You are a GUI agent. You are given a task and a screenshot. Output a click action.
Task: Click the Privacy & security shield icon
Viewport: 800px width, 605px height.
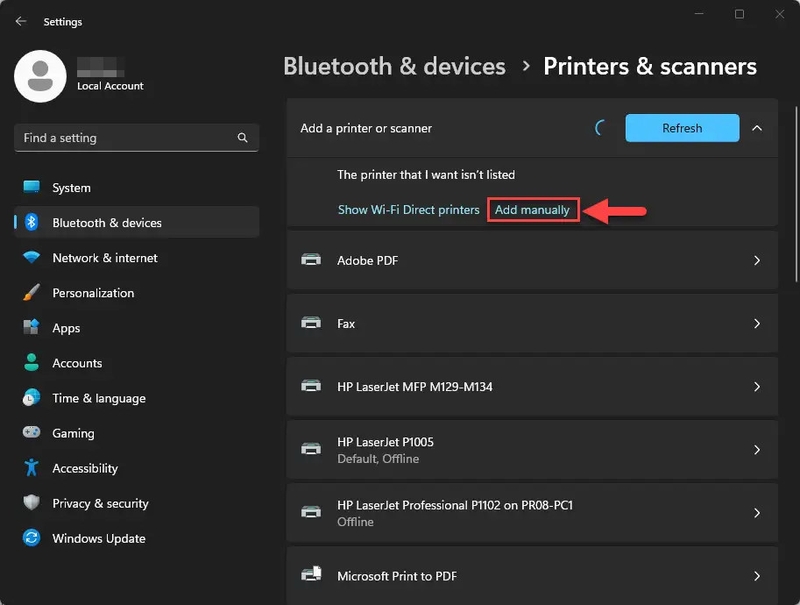pyautogui.click(x=32, y=503)
